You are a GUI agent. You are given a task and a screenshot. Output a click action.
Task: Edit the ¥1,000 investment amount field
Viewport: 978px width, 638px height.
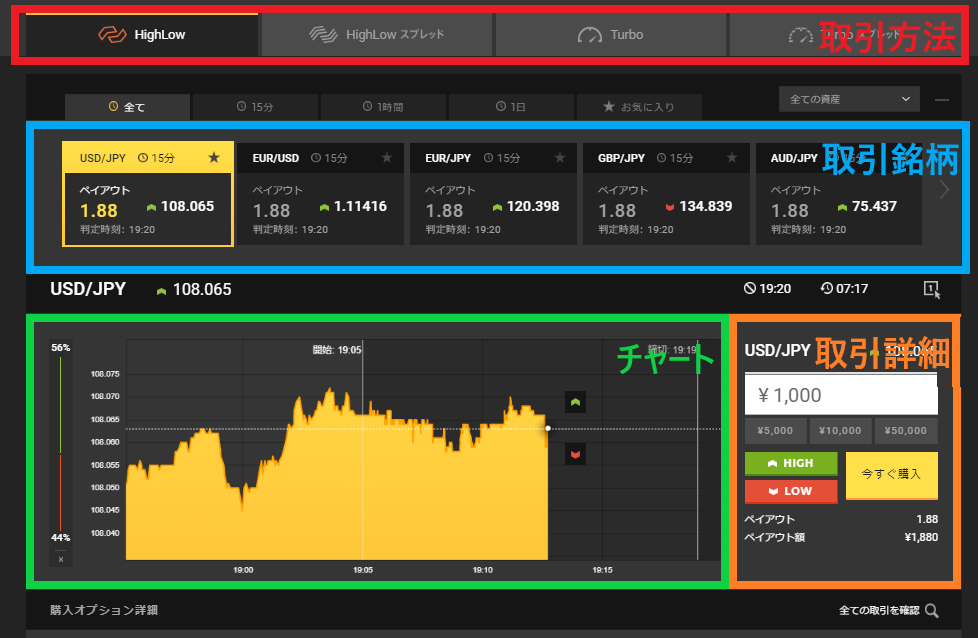841,395
